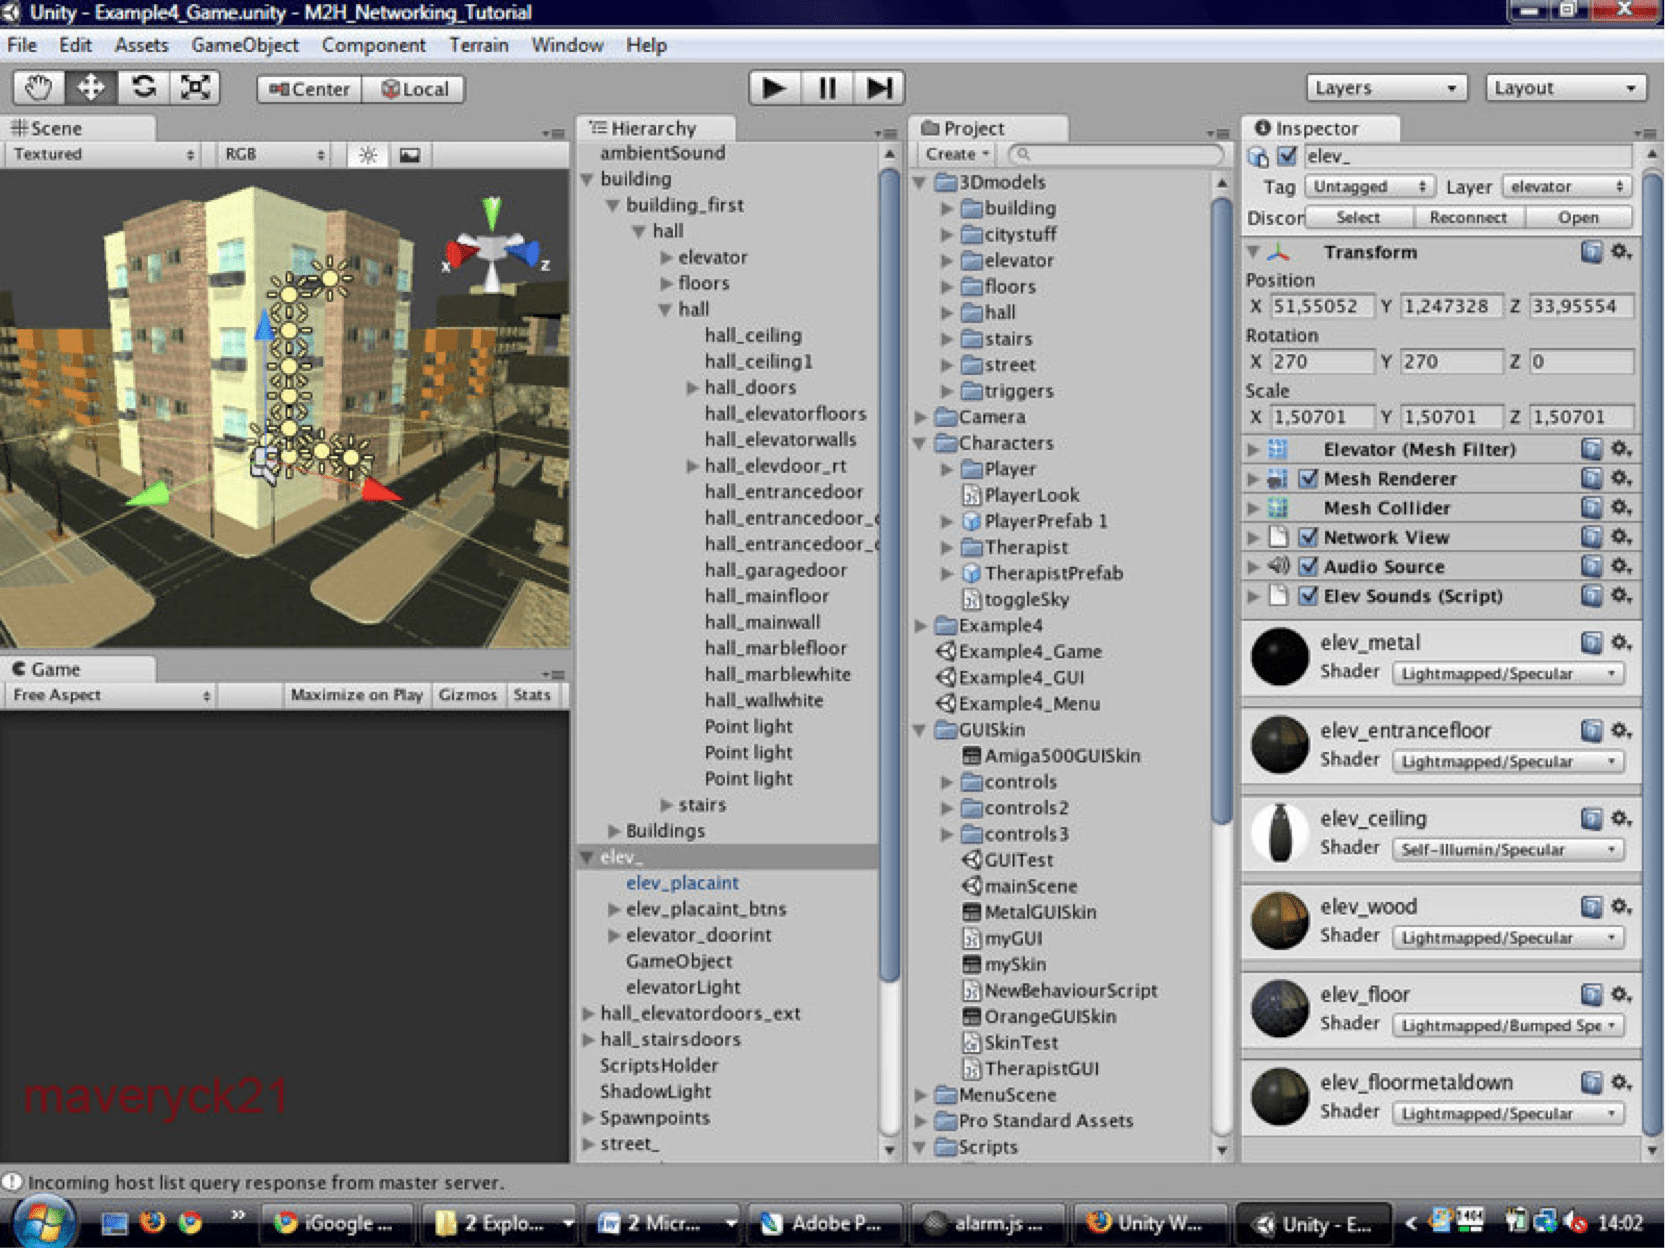Select the Move tool
This screenshot has height=1248, width=1665.
pyautogui.click(x=91, y=88)
